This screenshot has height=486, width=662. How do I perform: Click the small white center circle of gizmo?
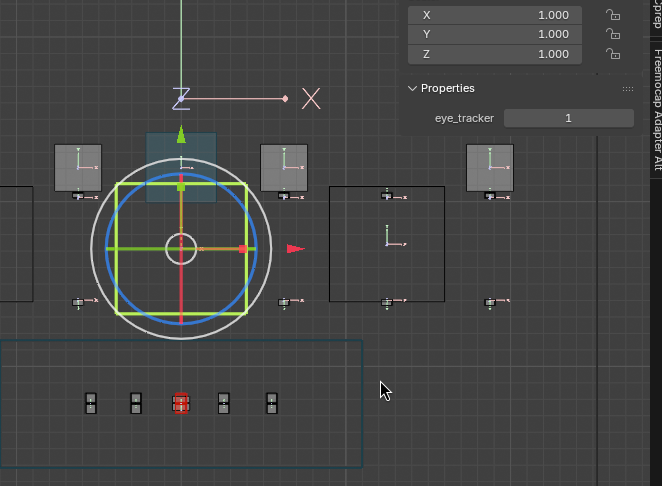click(x=181, y=248)
